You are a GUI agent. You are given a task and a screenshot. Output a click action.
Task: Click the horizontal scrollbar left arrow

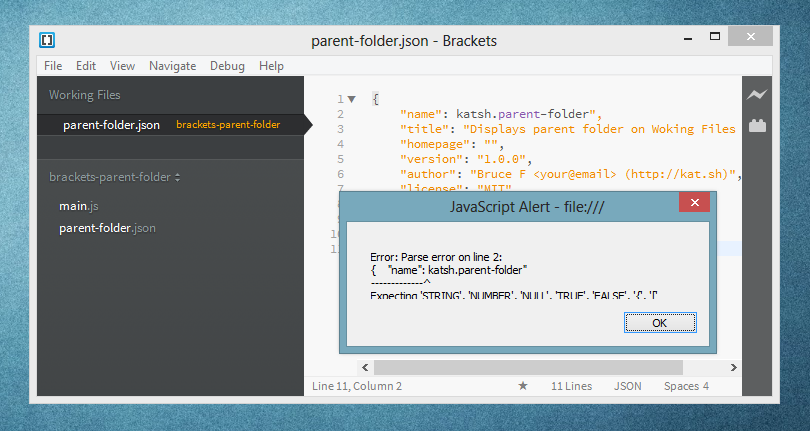[365, 367]
